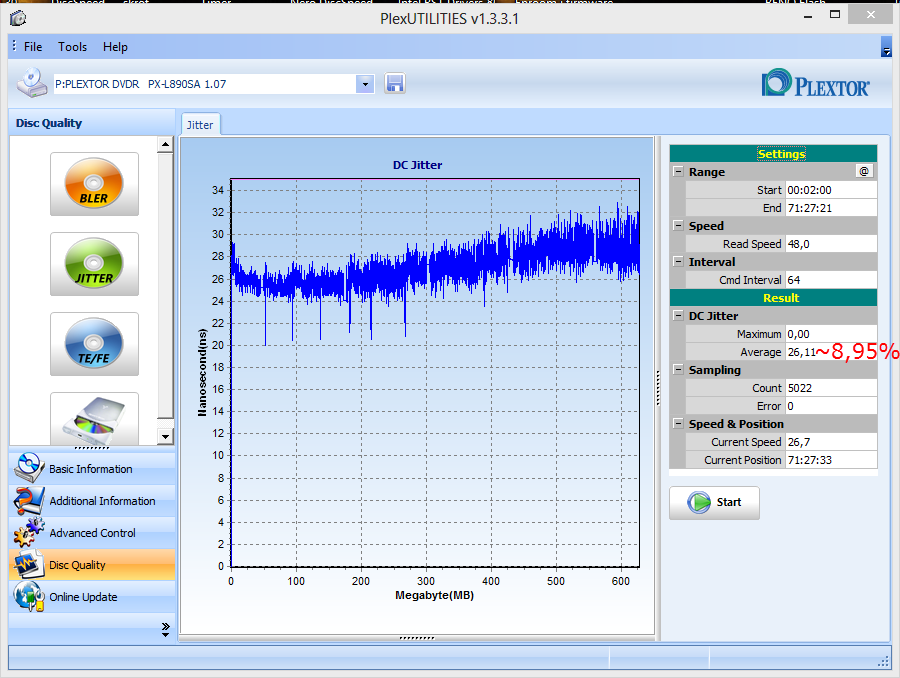The image size is (900, 678).
Task: Expand the navigation pane overflow chevron
Action: [x=165, y=630]
